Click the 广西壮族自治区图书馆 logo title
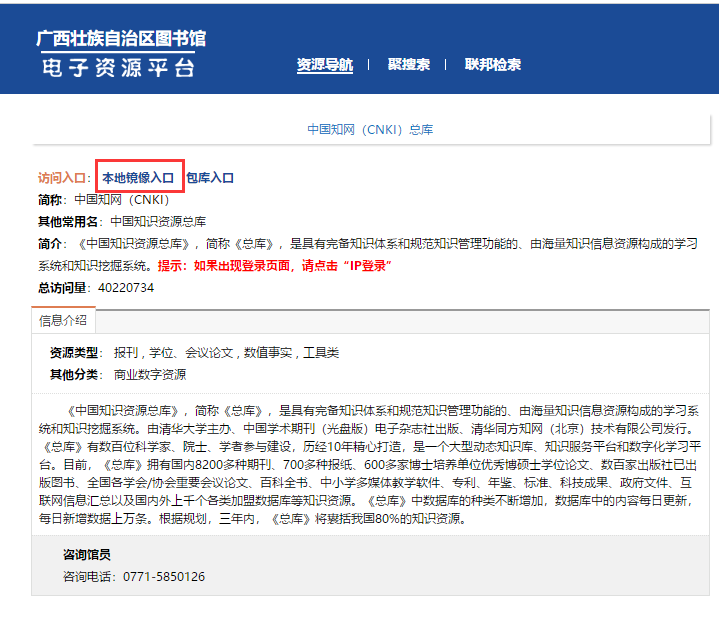Image resolution: width=719 pixels, height=643 pixels. pyautogui.click(x=121, y=39)
